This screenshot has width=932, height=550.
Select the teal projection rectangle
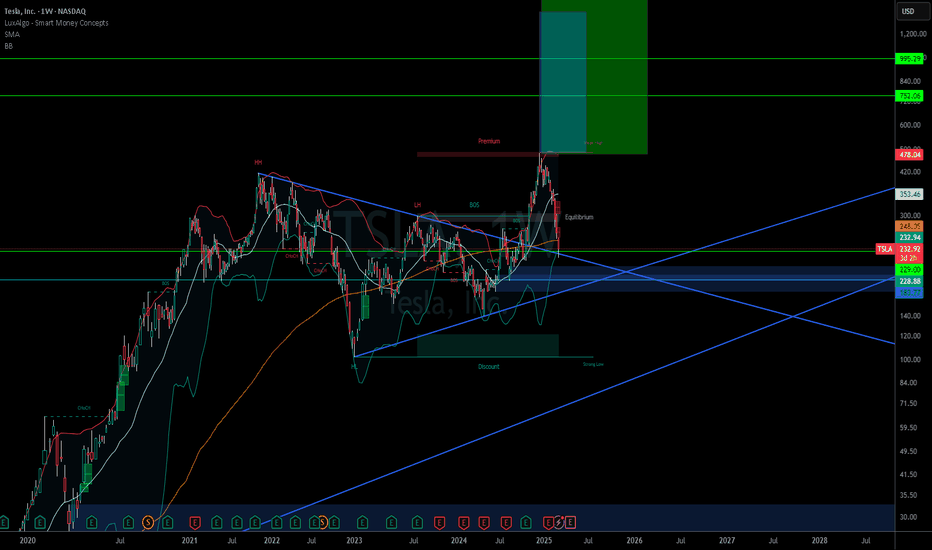tap(562, 83)
